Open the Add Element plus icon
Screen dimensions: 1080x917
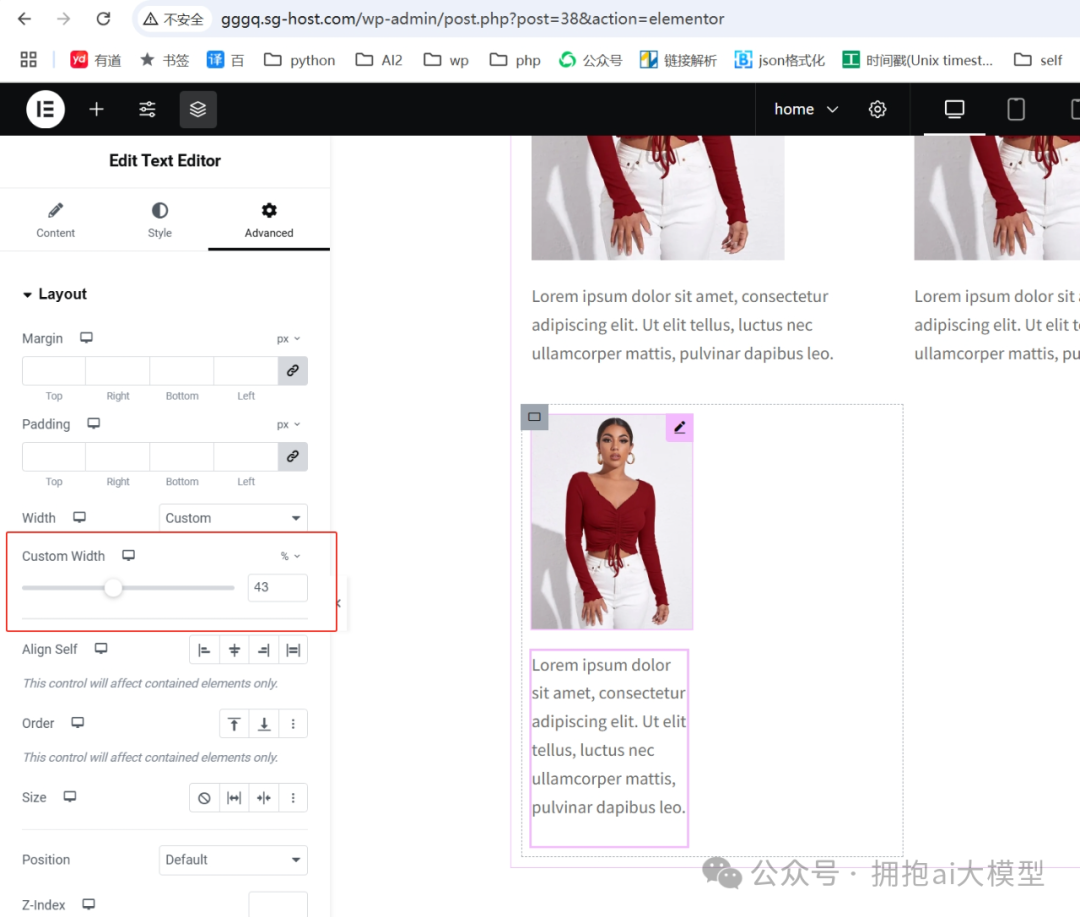tap(96, 109)
